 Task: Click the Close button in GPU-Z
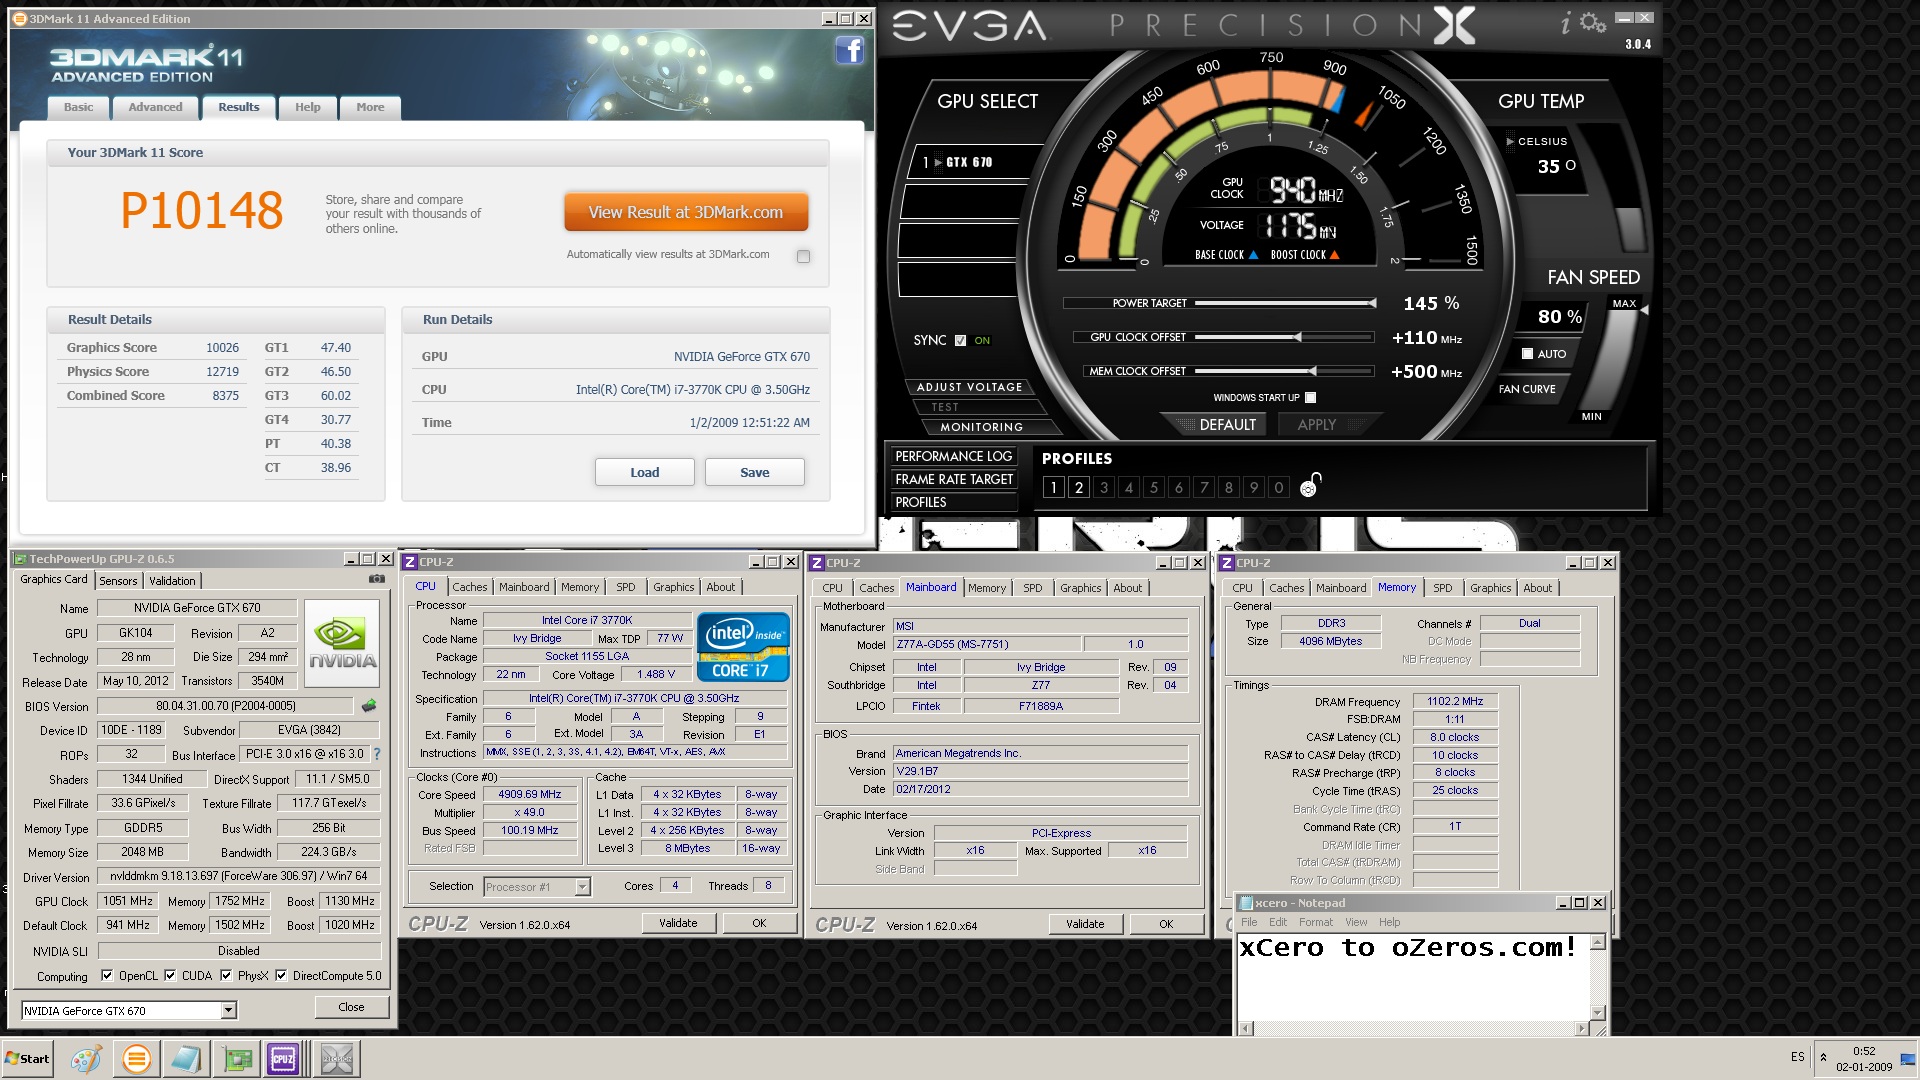[x=351, y=1007]
